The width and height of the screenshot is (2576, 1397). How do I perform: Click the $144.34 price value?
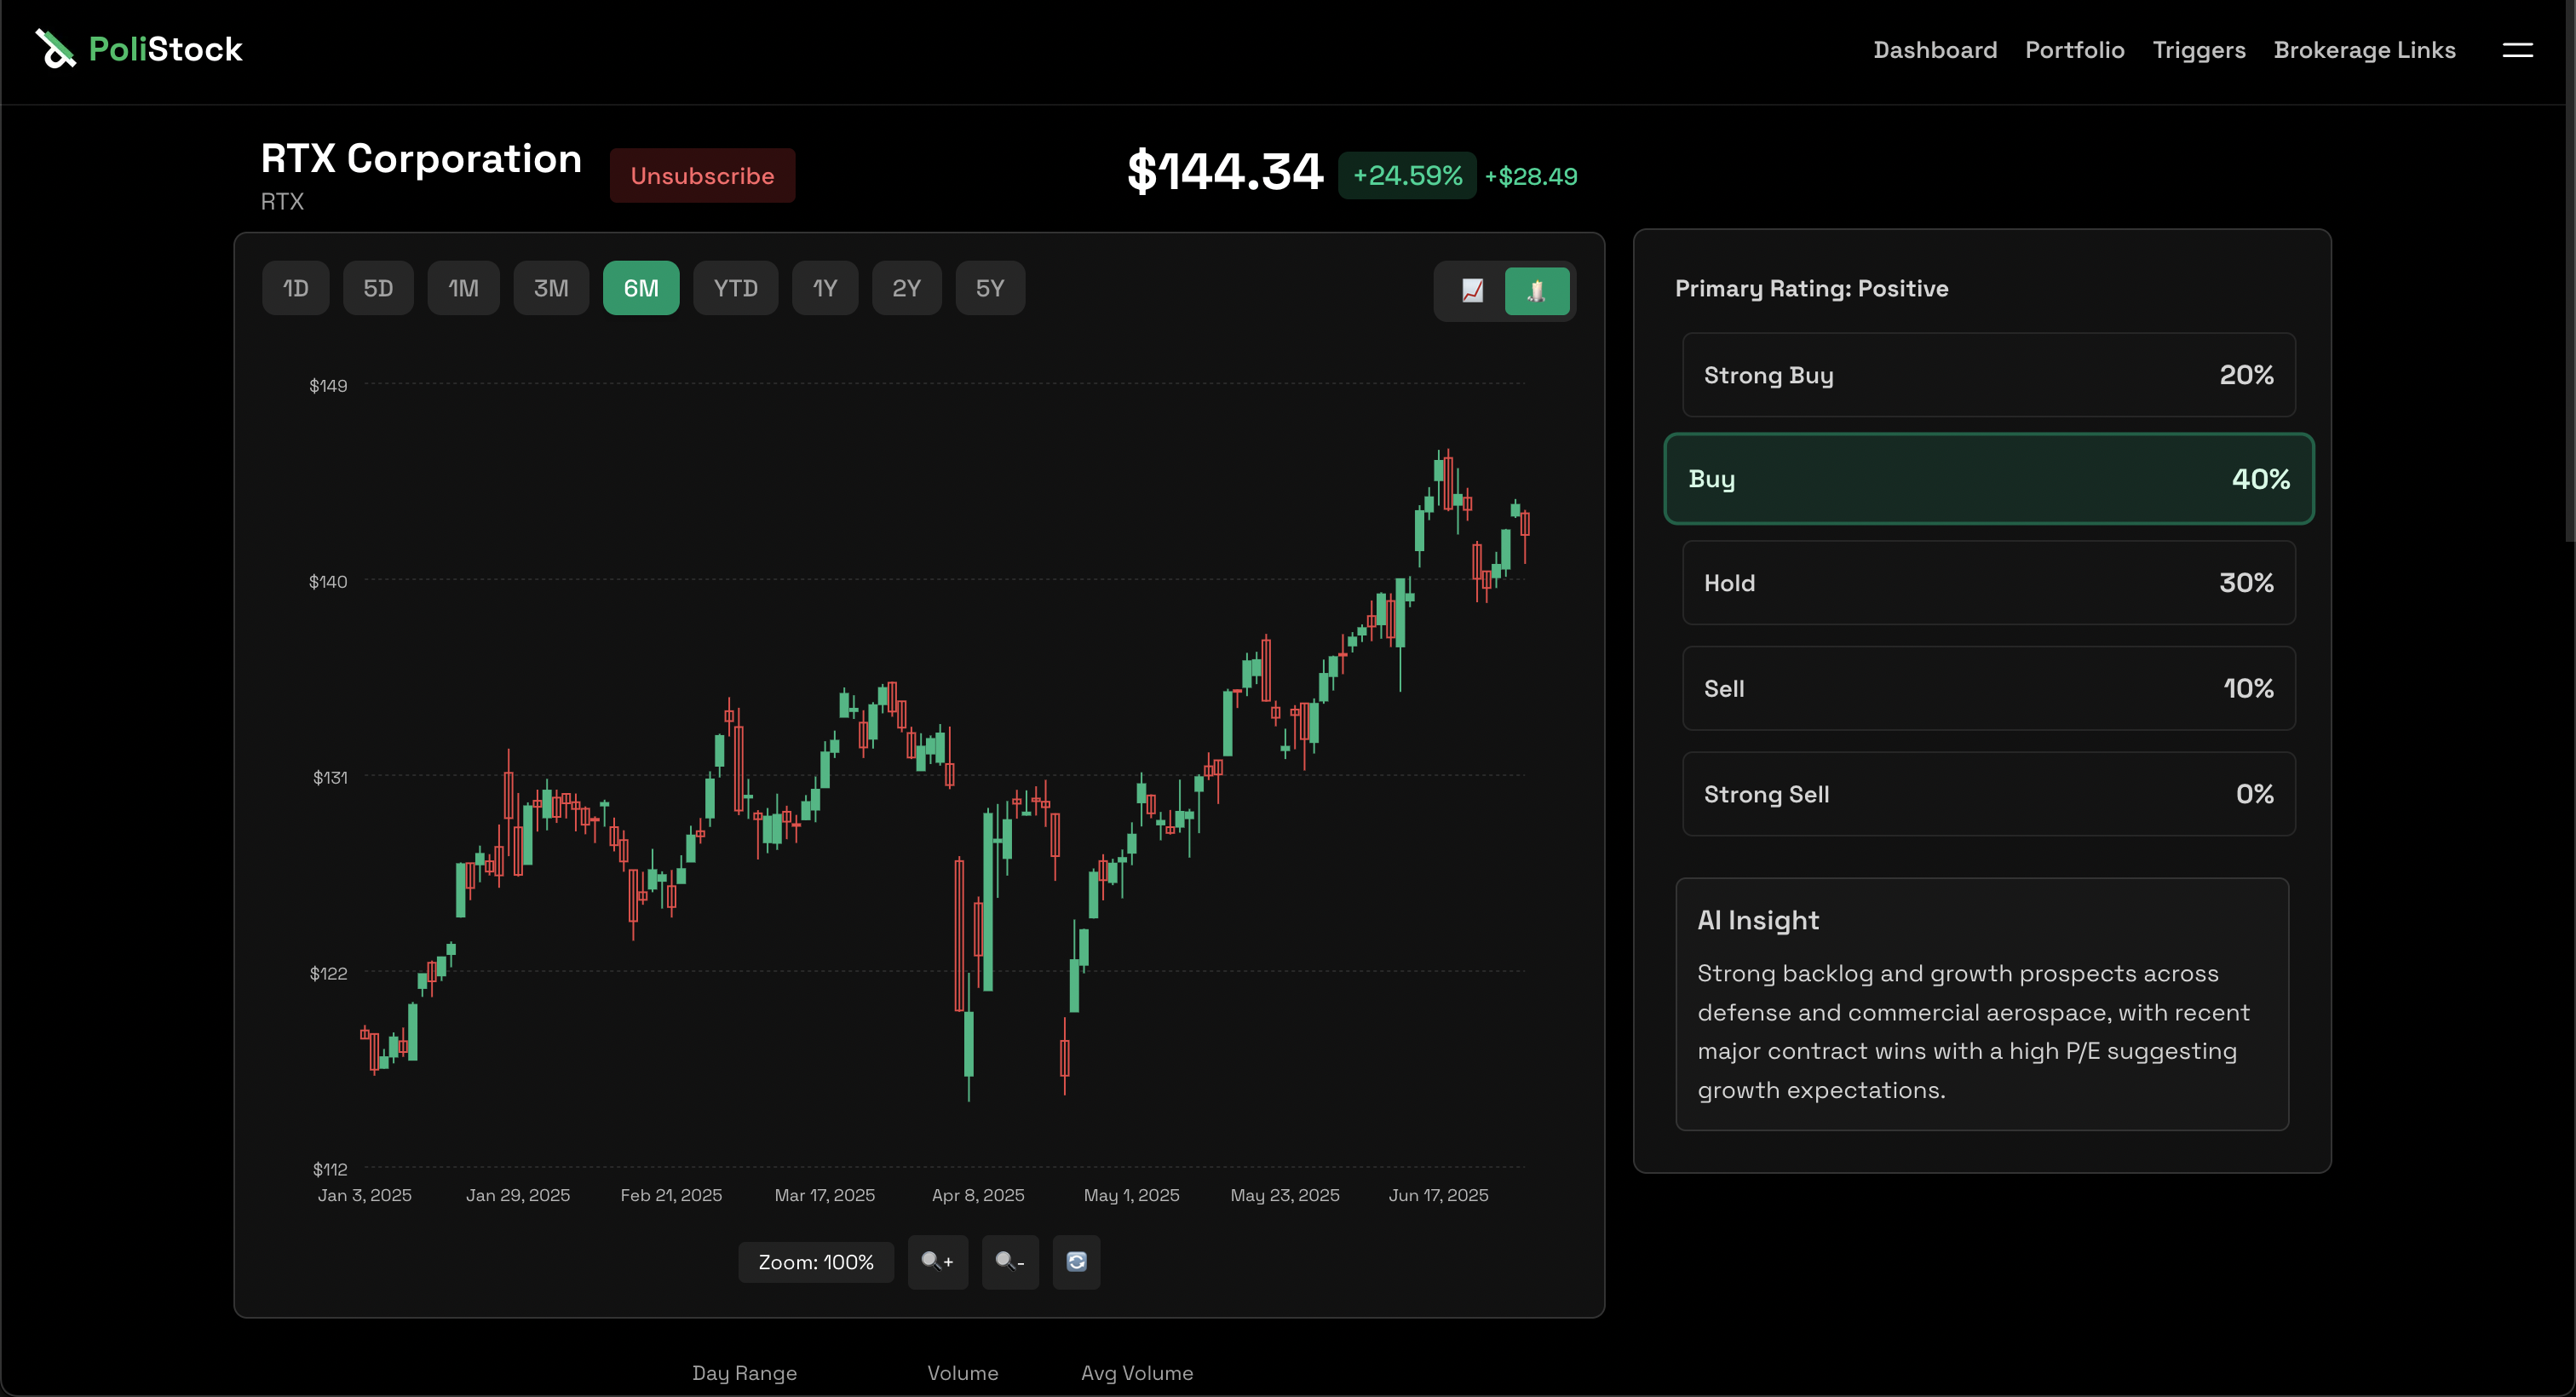tap(1224, 171)
